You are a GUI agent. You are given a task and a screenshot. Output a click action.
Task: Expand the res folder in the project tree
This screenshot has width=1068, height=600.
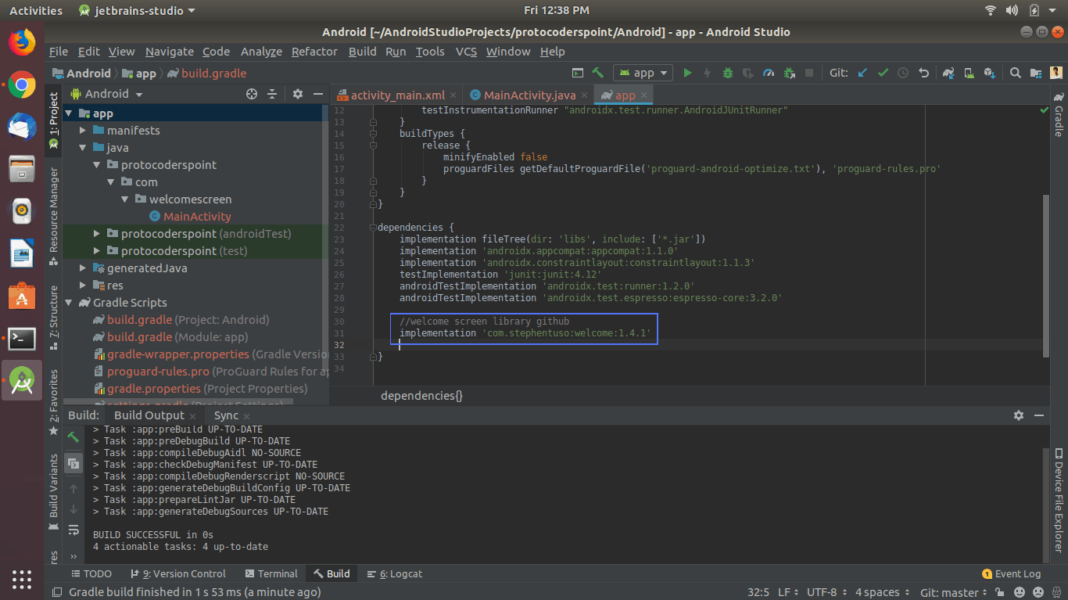[x=83, y=285]
